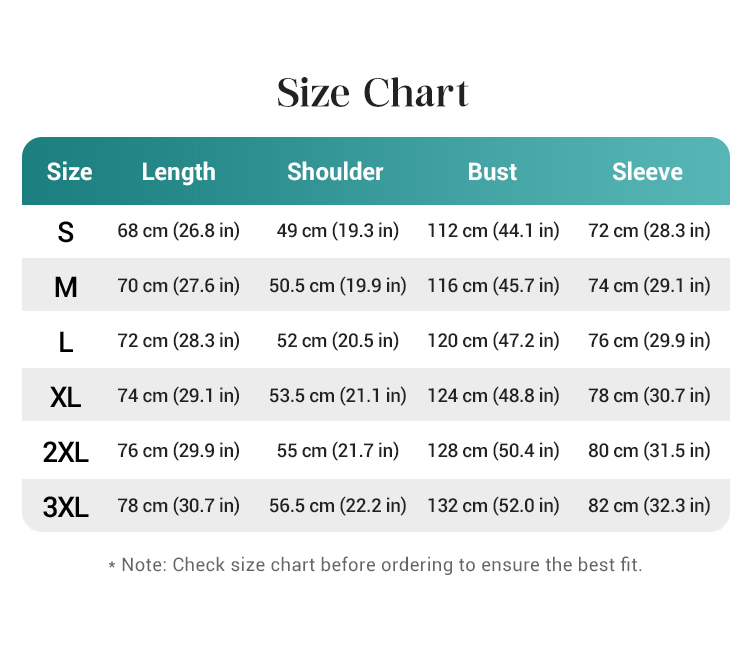
Task: Select the 56.5 cm shoulder cell
Action: [x=338, y=506]
